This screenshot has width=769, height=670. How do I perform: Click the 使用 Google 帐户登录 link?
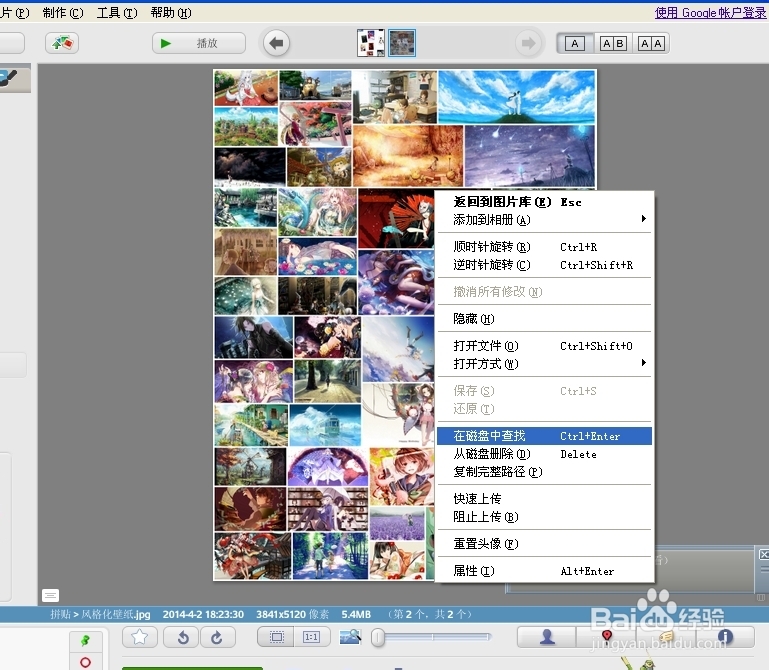click(711, 13)
